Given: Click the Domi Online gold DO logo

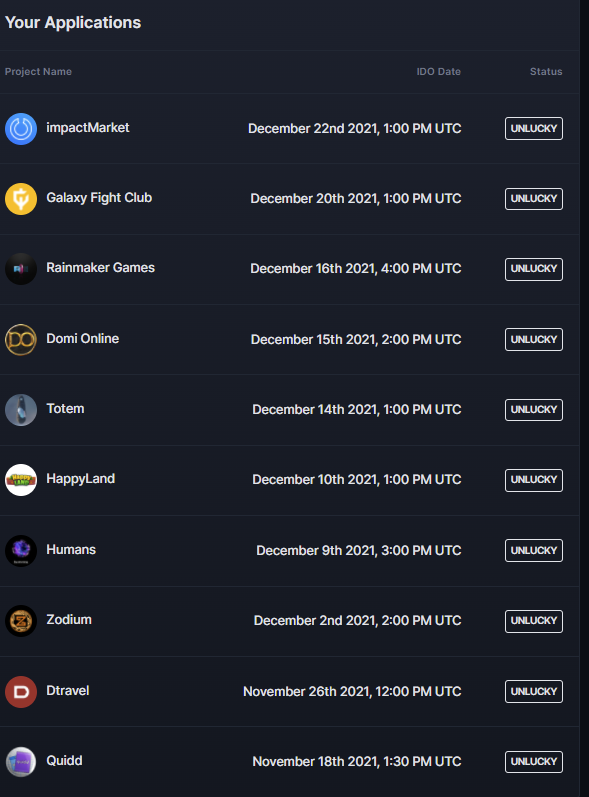Looking at the screenshot, I should (21, 340).
